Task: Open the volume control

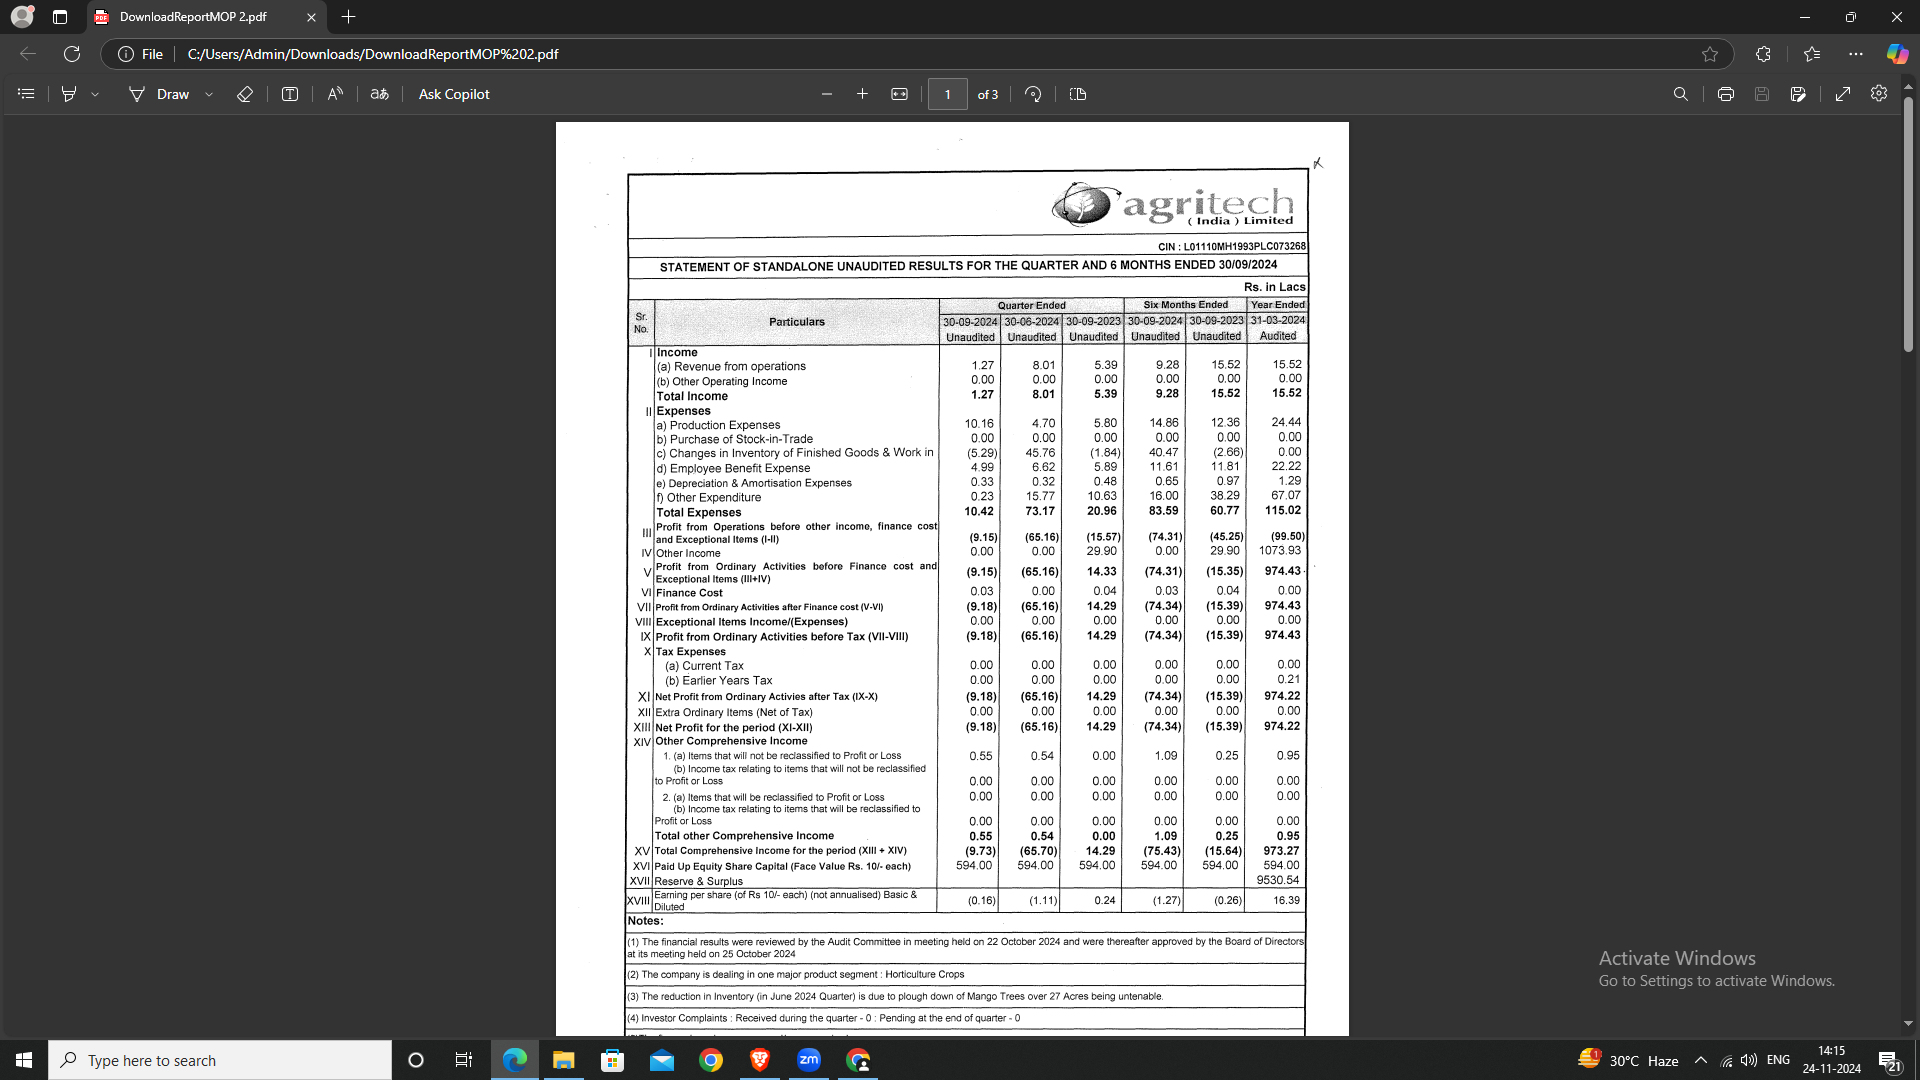Action: [1749, 1060]
